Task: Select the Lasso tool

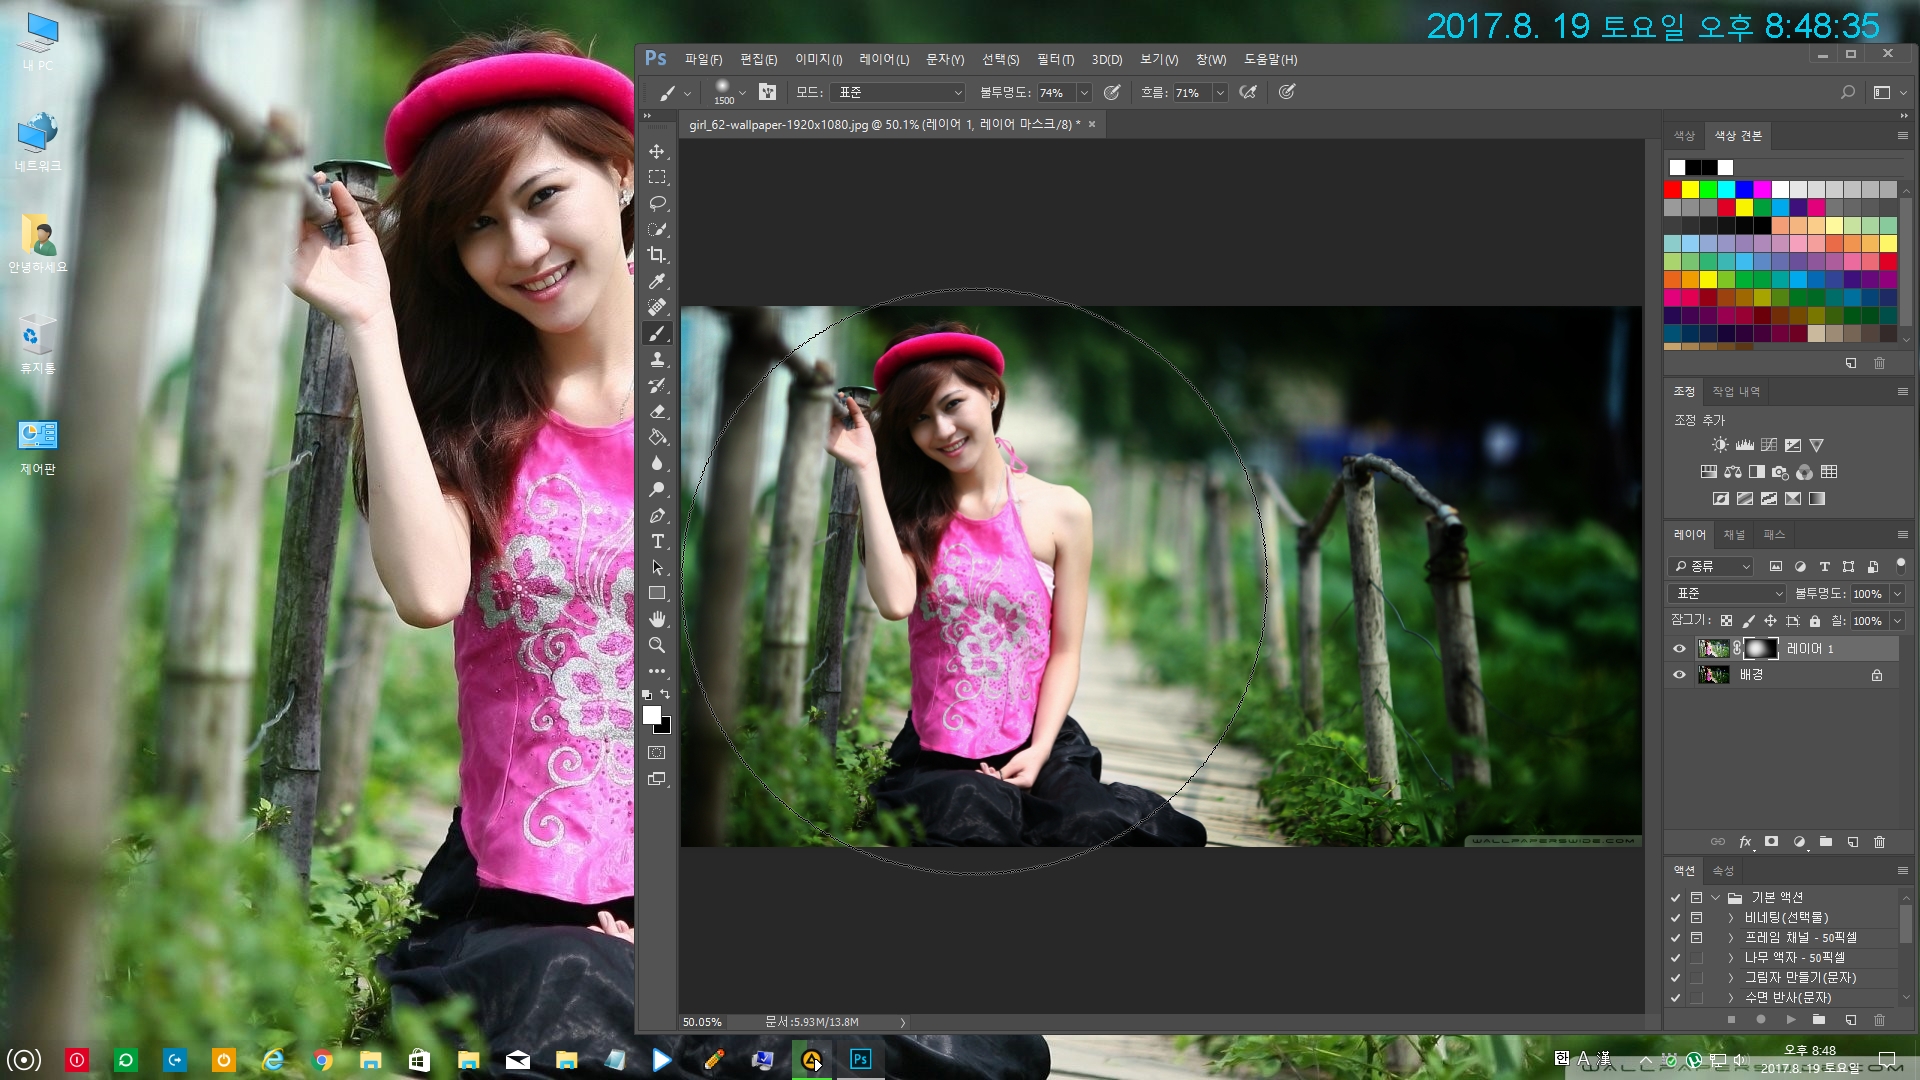Action: coord(657,203)
